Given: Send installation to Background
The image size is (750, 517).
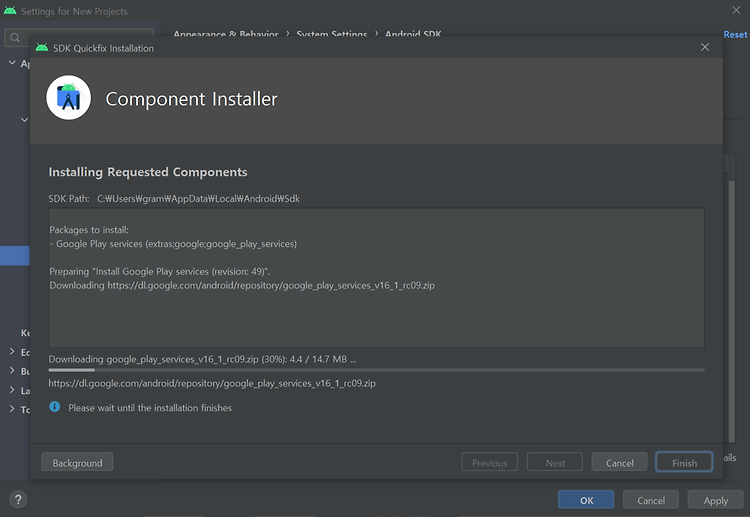Looking at the screenshot, I should (x=77, y=462).
